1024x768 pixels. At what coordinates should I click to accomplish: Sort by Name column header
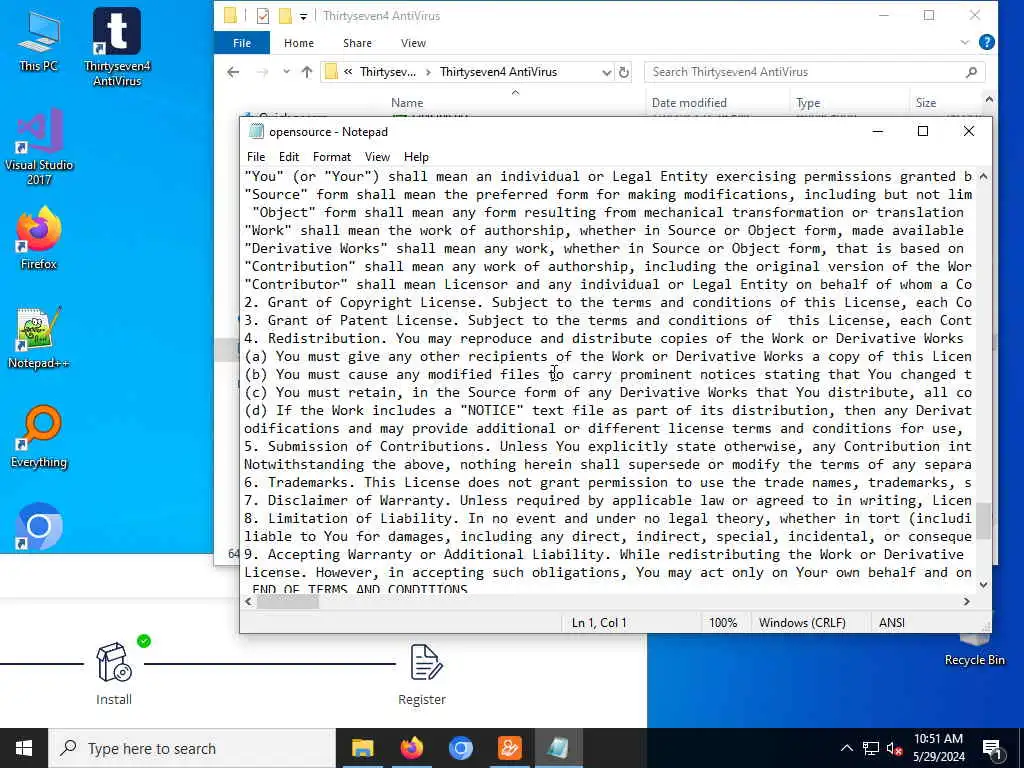tap(407, 103)
